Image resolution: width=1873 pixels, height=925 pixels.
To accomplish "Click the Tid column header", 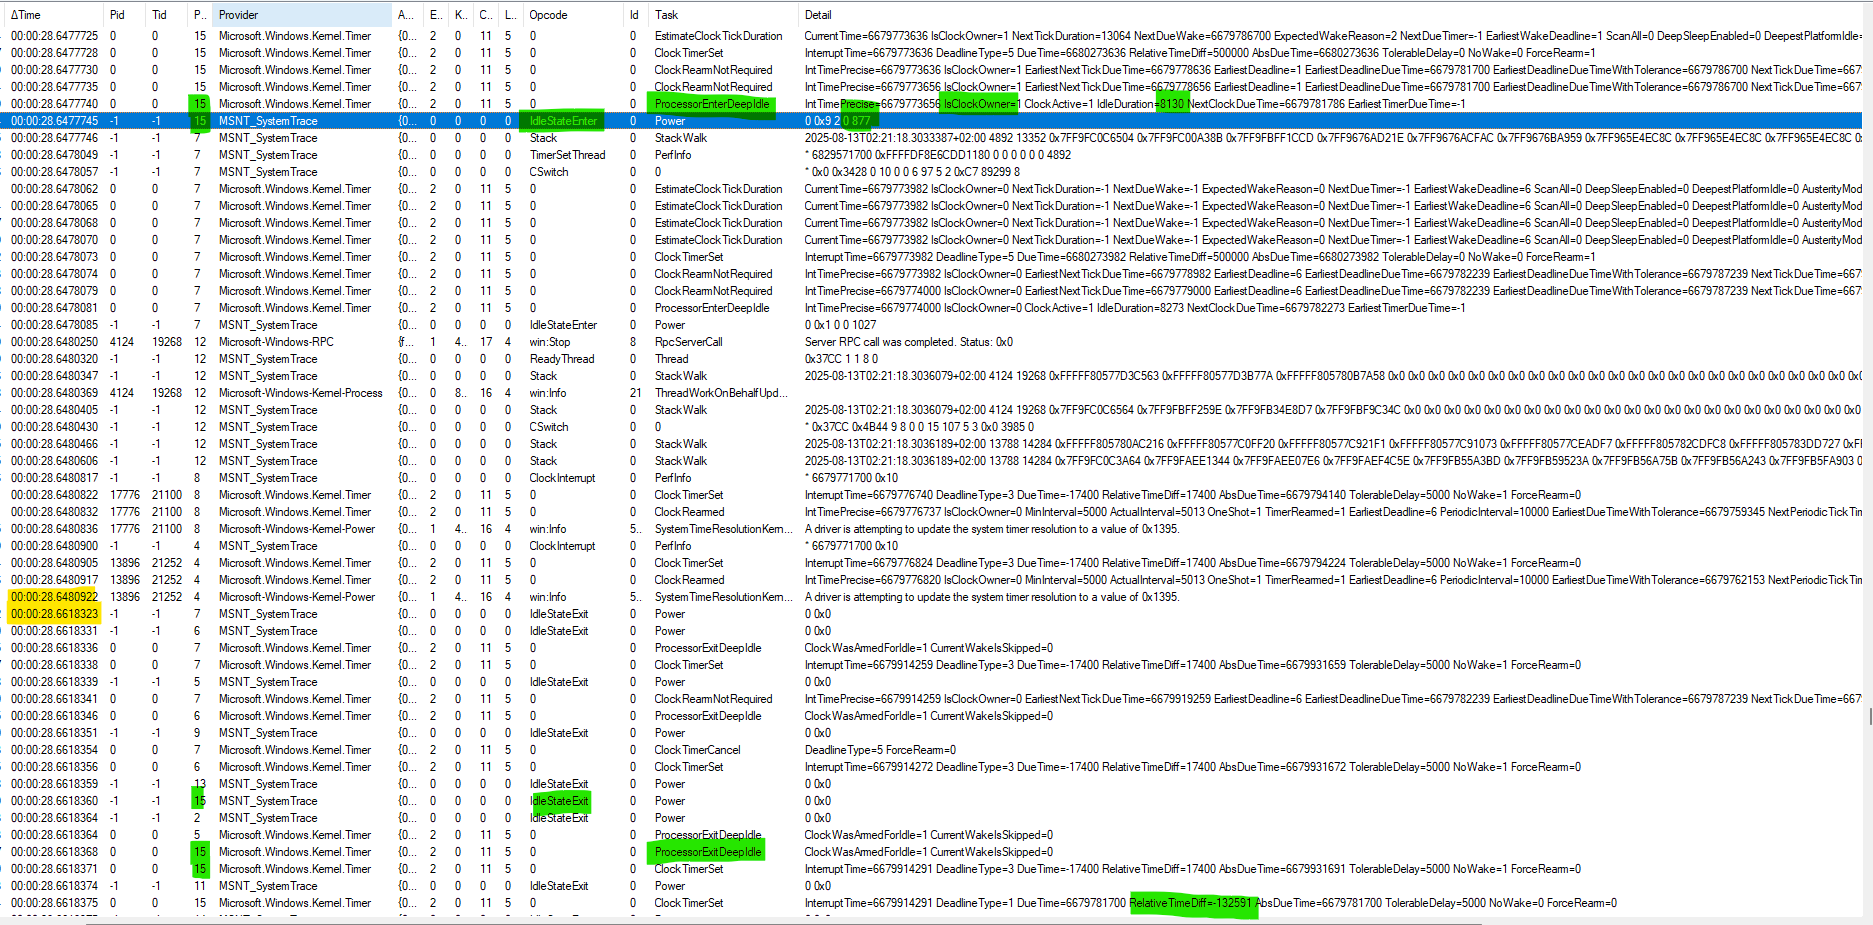I will point(159,15).
